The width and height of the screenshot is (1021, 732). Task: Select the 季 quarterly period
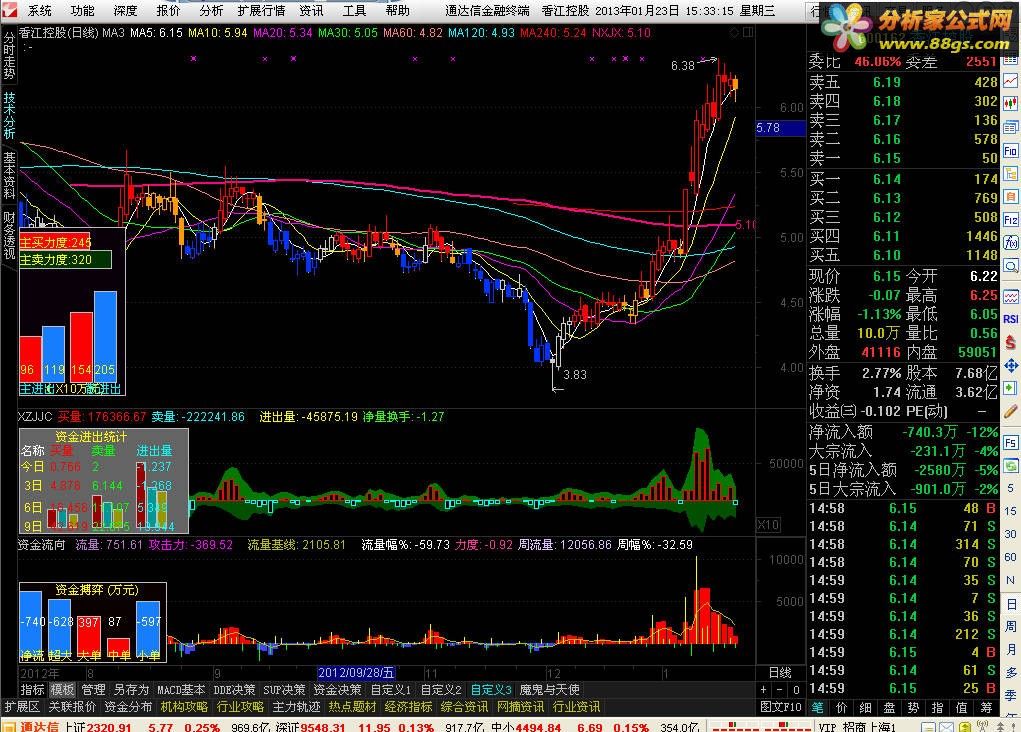click(x=1011, y=695)
